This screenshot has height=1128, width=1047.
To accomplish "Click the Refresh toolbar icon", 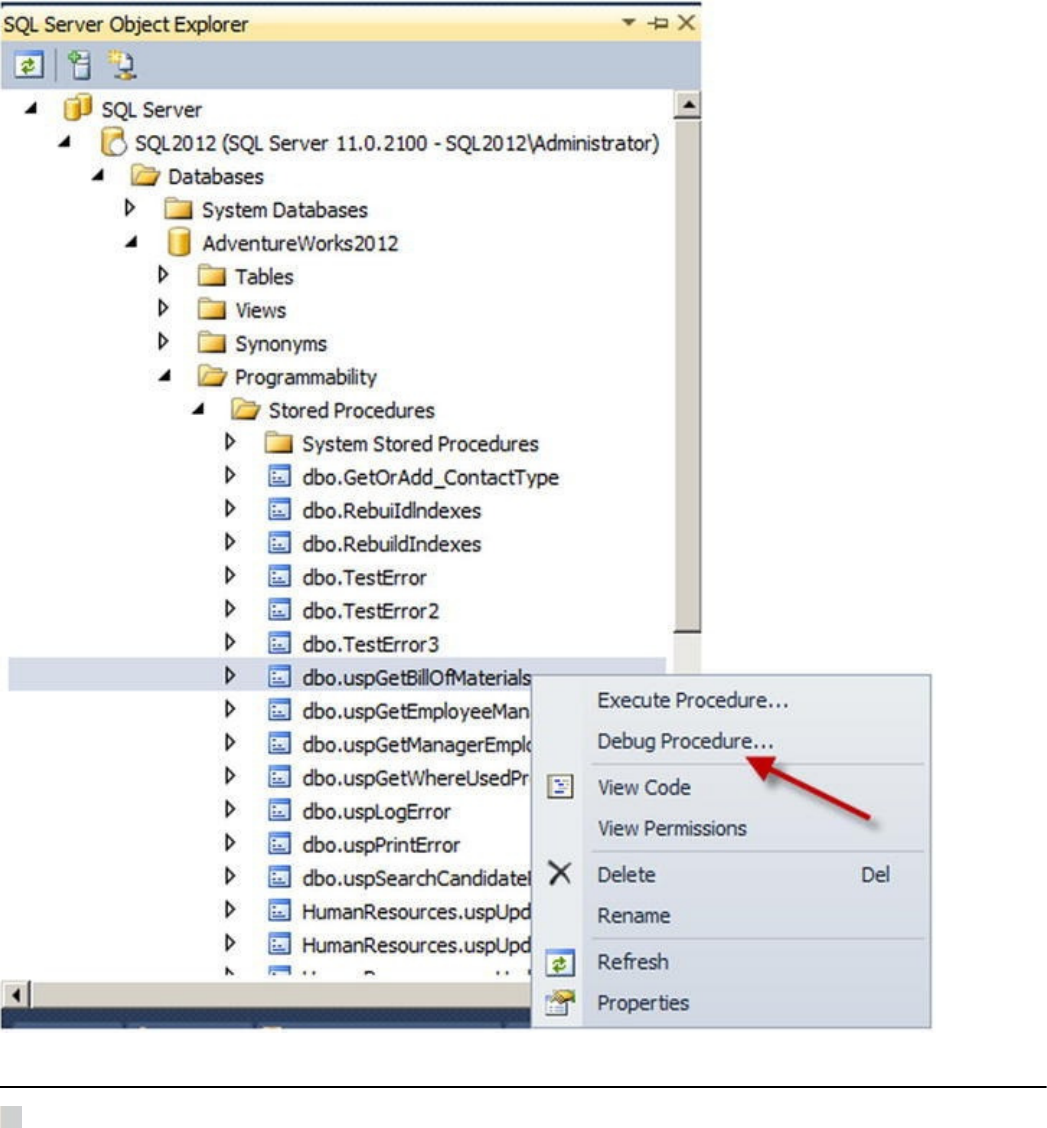I will click(x=29, y=65).
